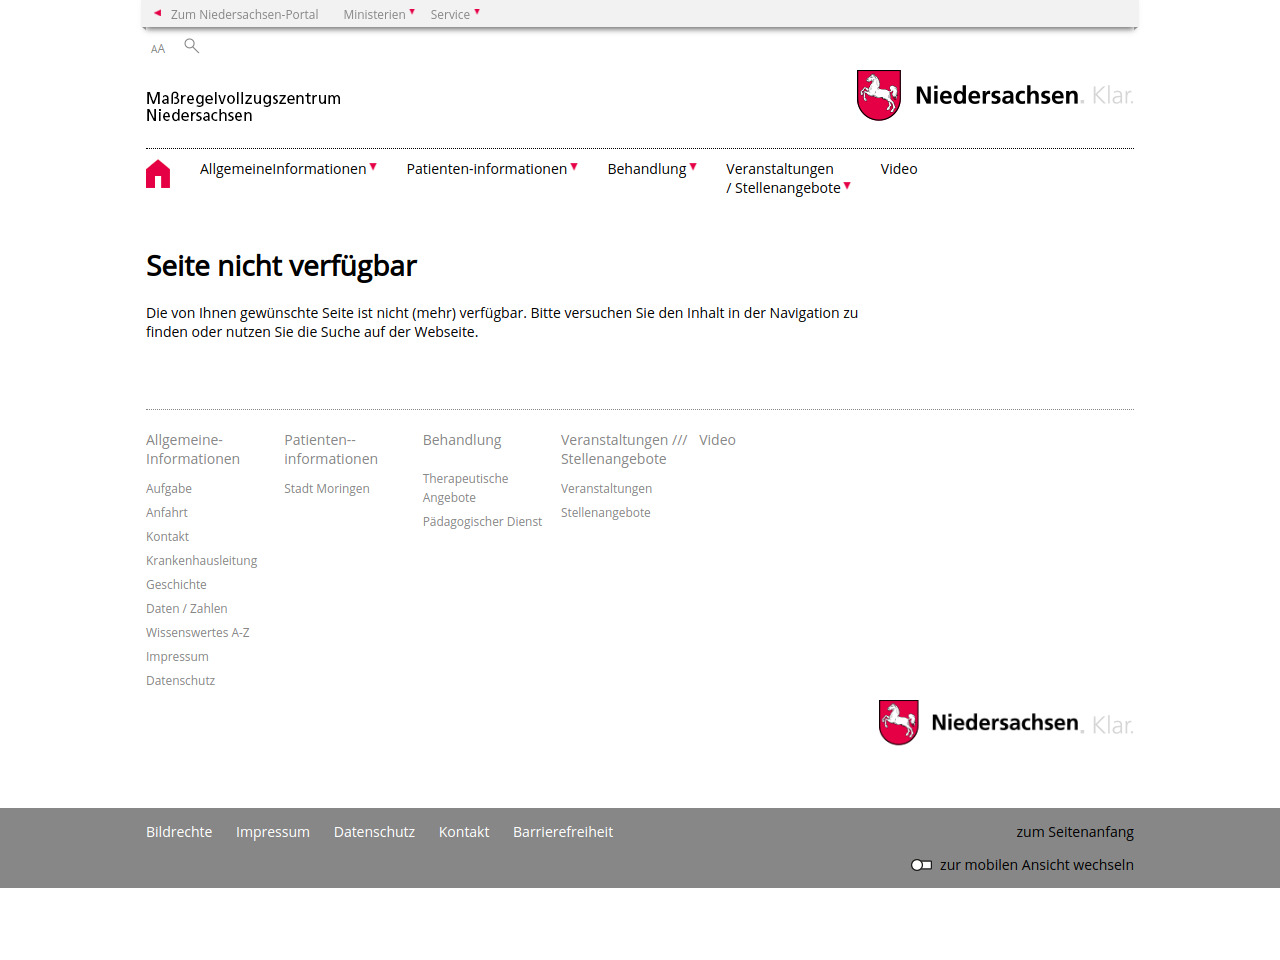Open the Allgemeine Informationen nav dropdown
1280x960 pixels.
(287, 169)
